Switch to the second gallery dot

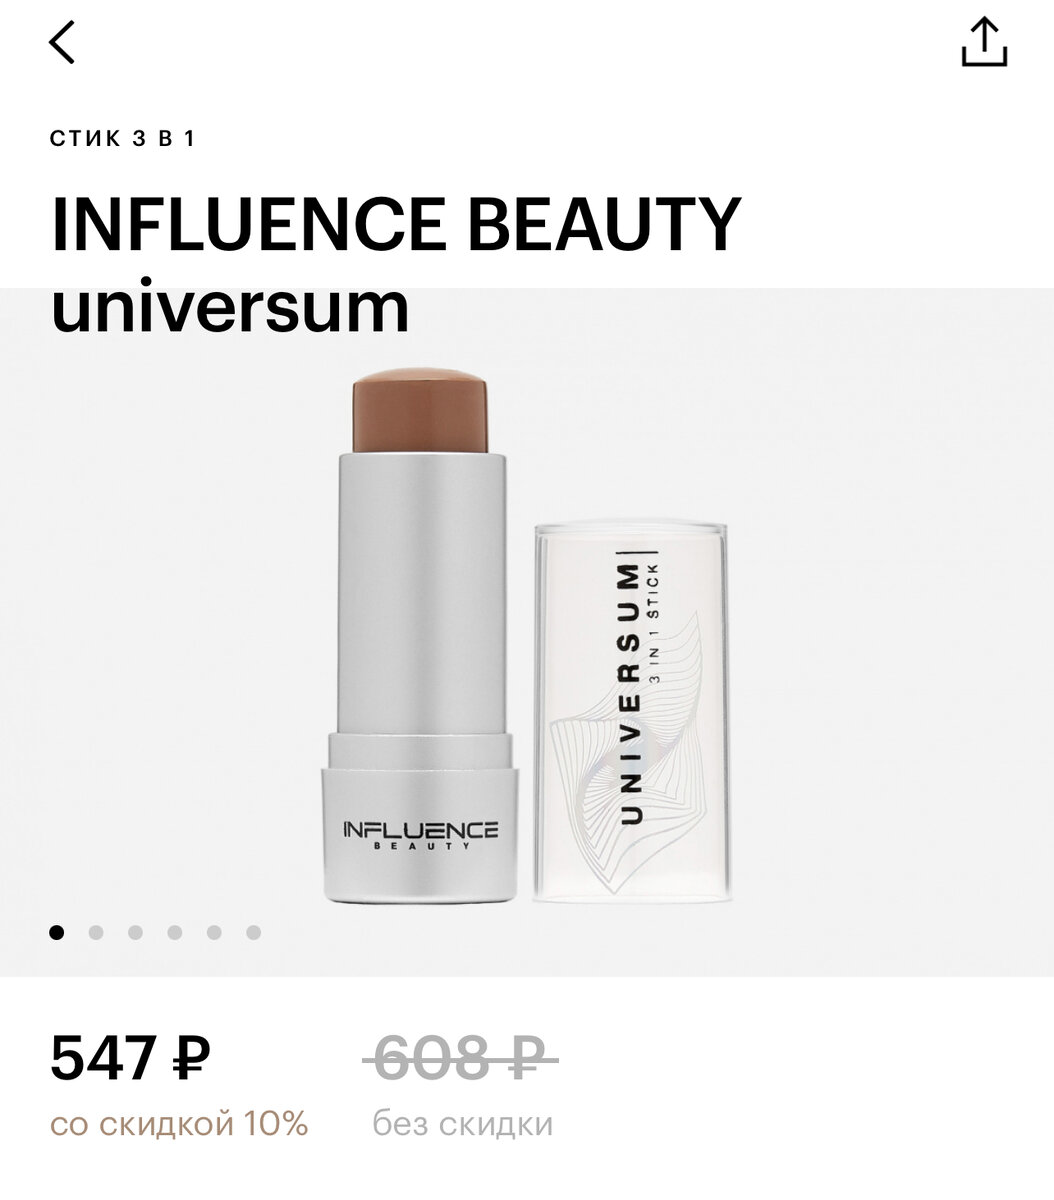(96, 932)
